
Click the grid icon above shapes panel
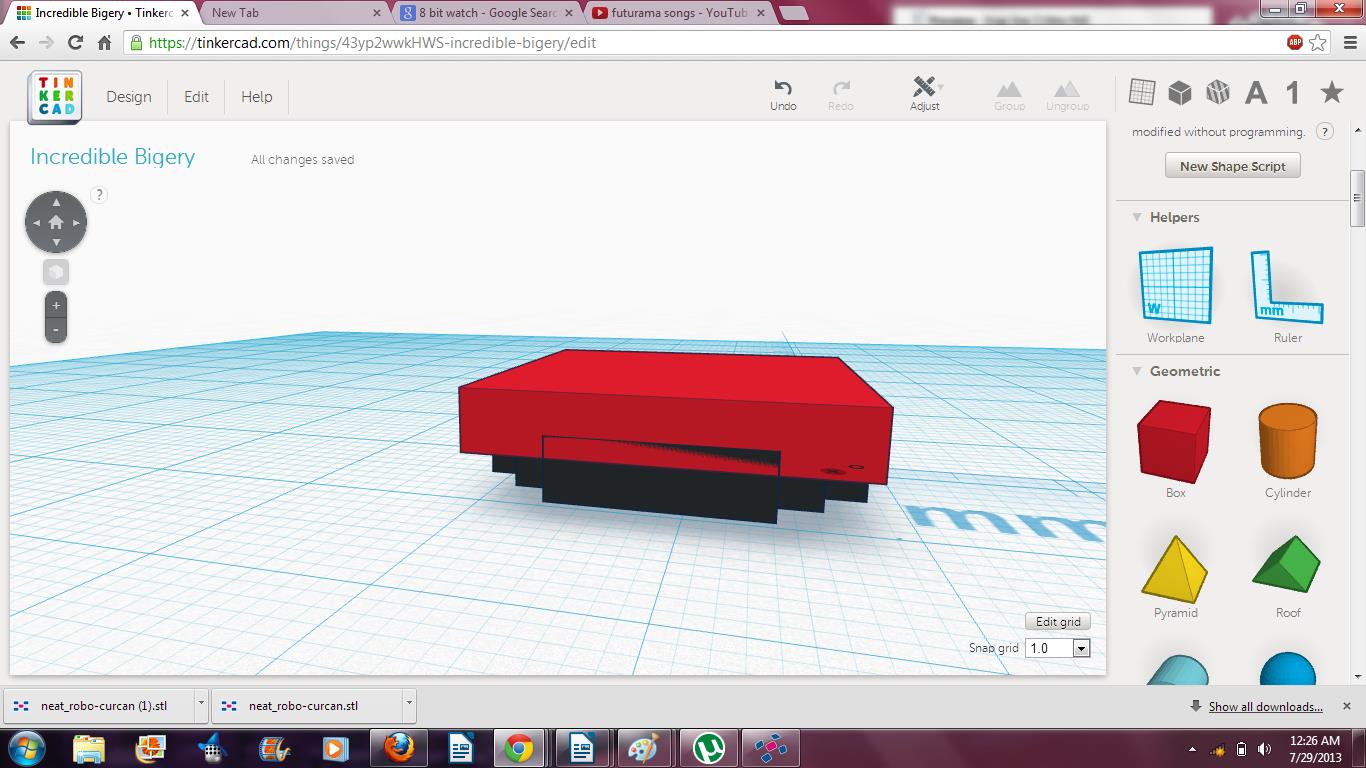point(1142,92)
